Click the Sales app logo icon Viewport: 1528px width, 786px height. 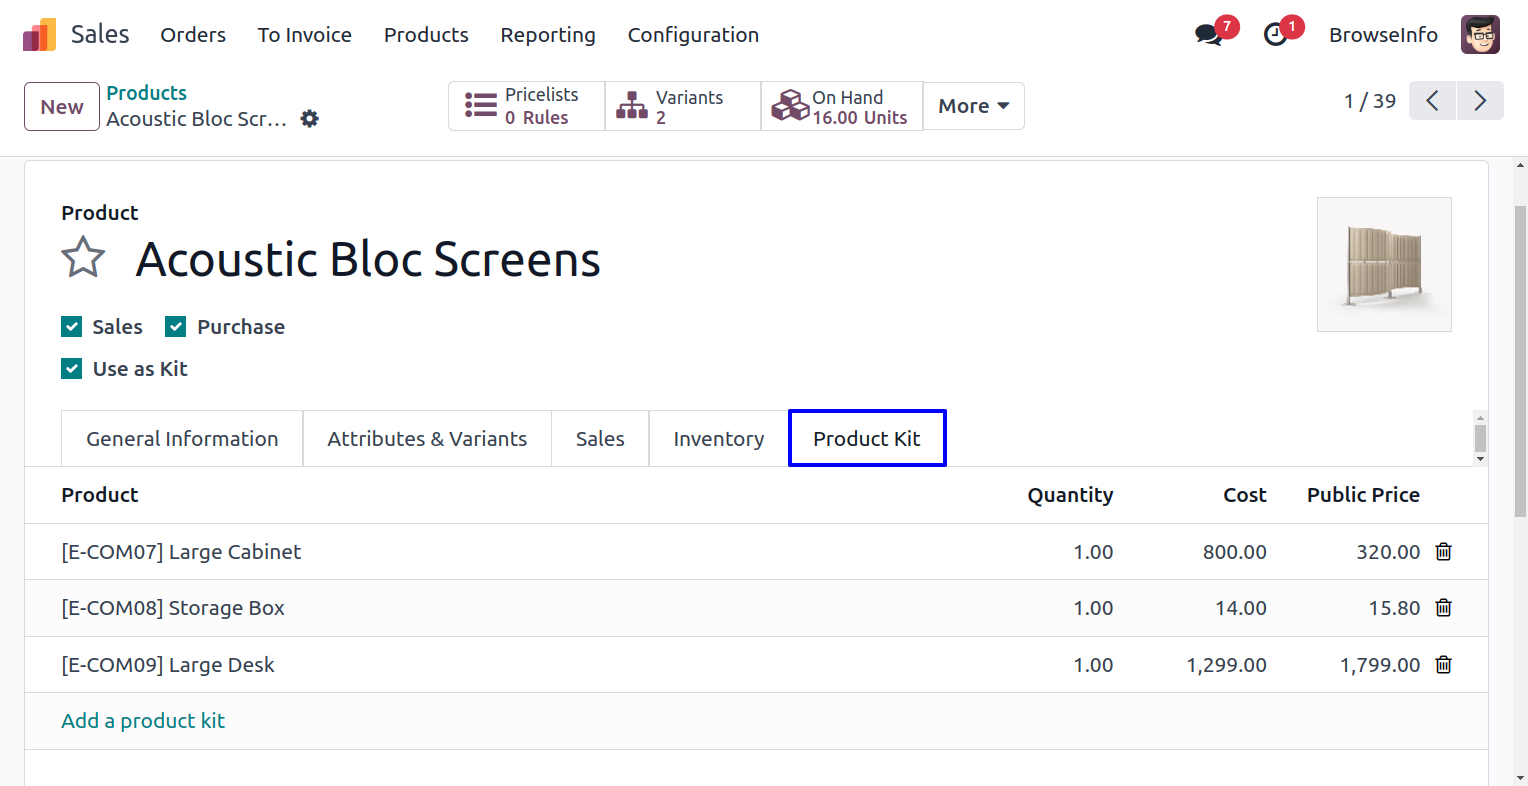40,35
